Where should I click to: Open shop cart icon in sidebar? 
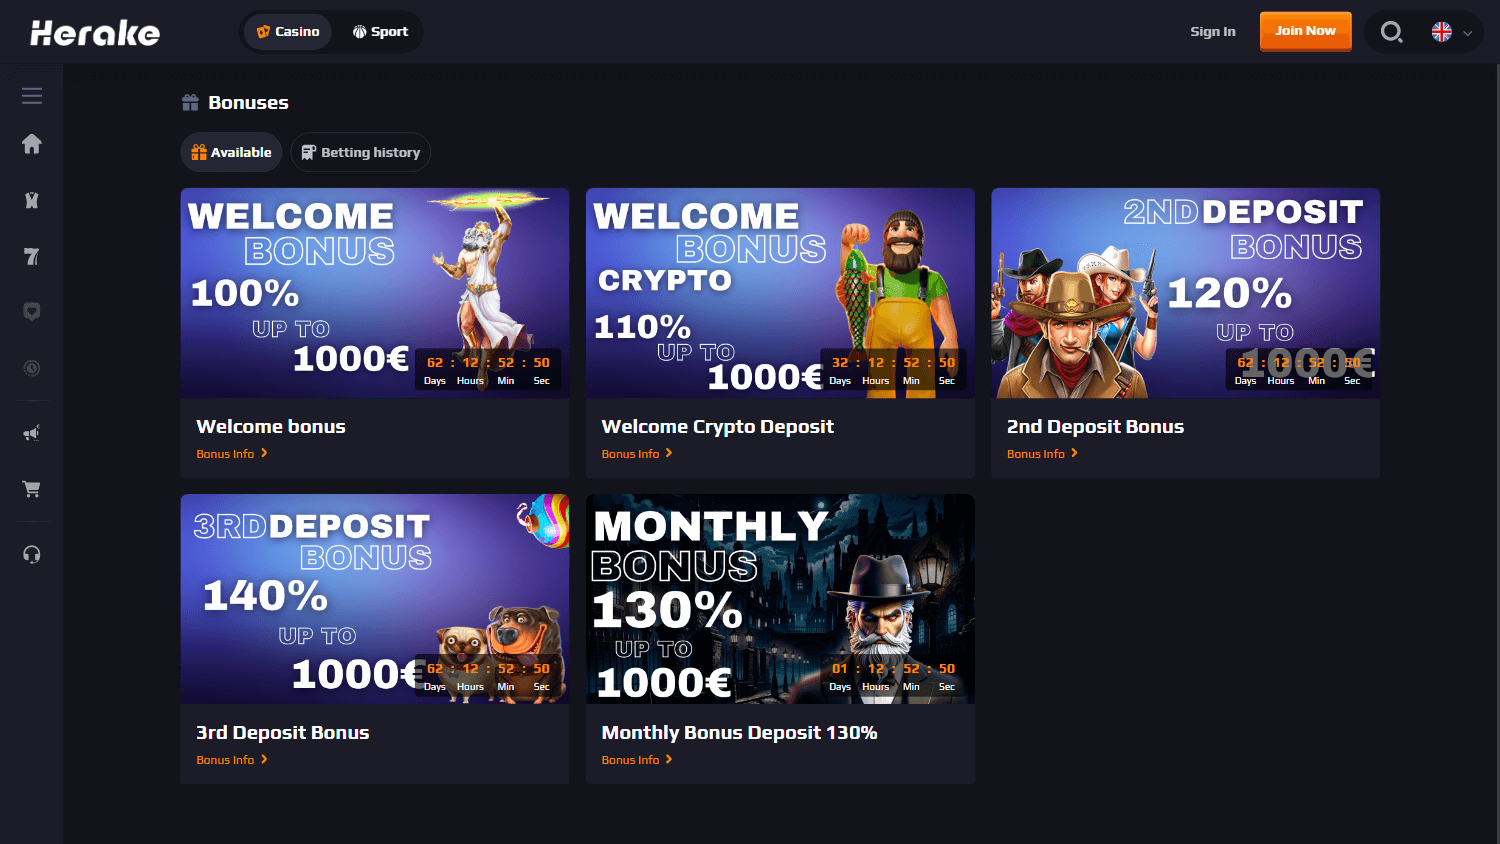tap(32, 489)
